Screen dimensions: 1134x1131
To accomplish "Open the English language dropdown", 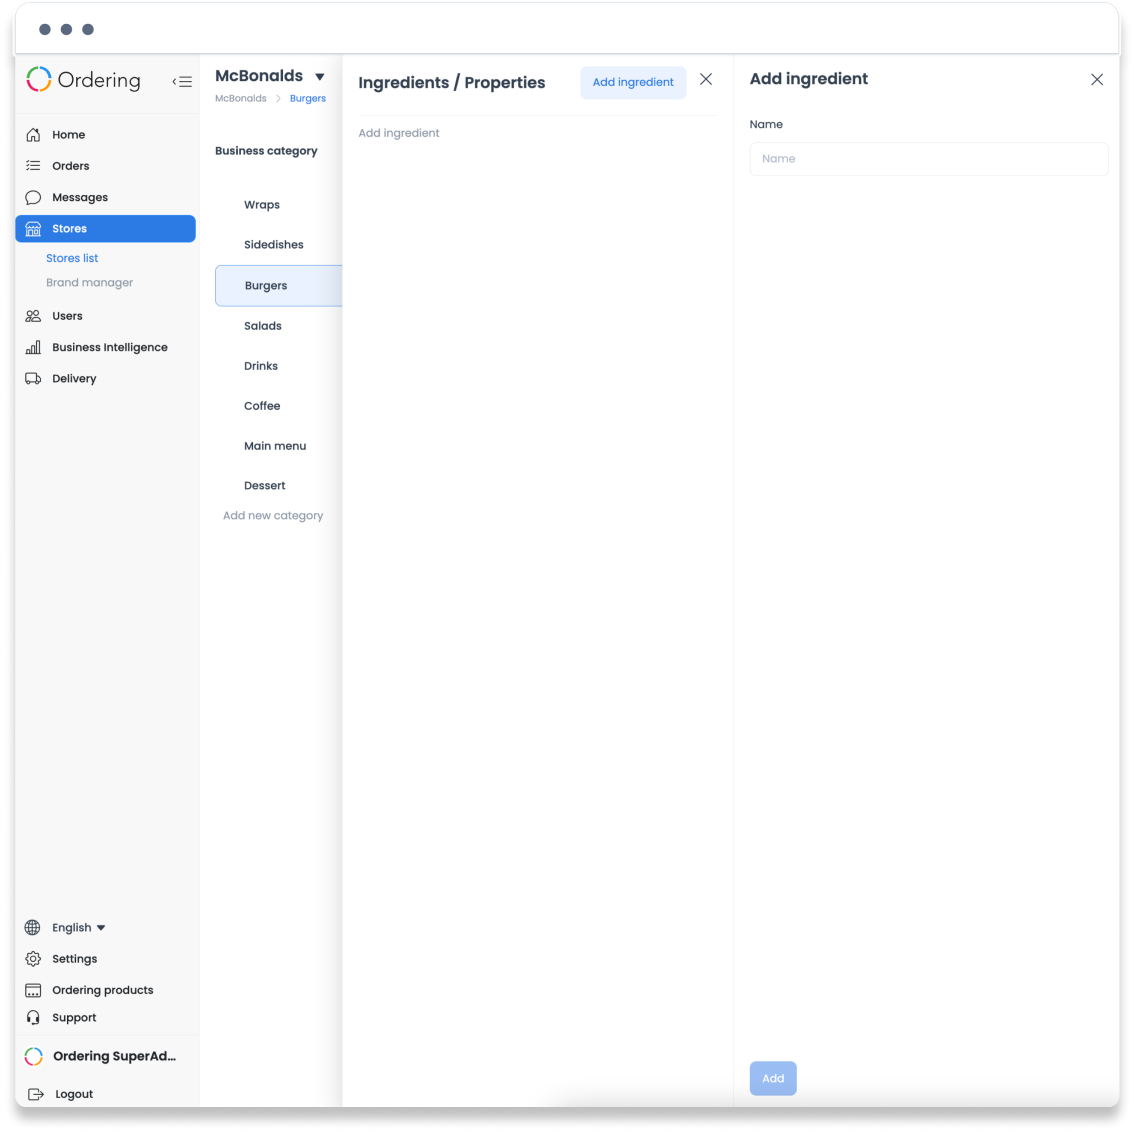I will (x=79, y=927).
